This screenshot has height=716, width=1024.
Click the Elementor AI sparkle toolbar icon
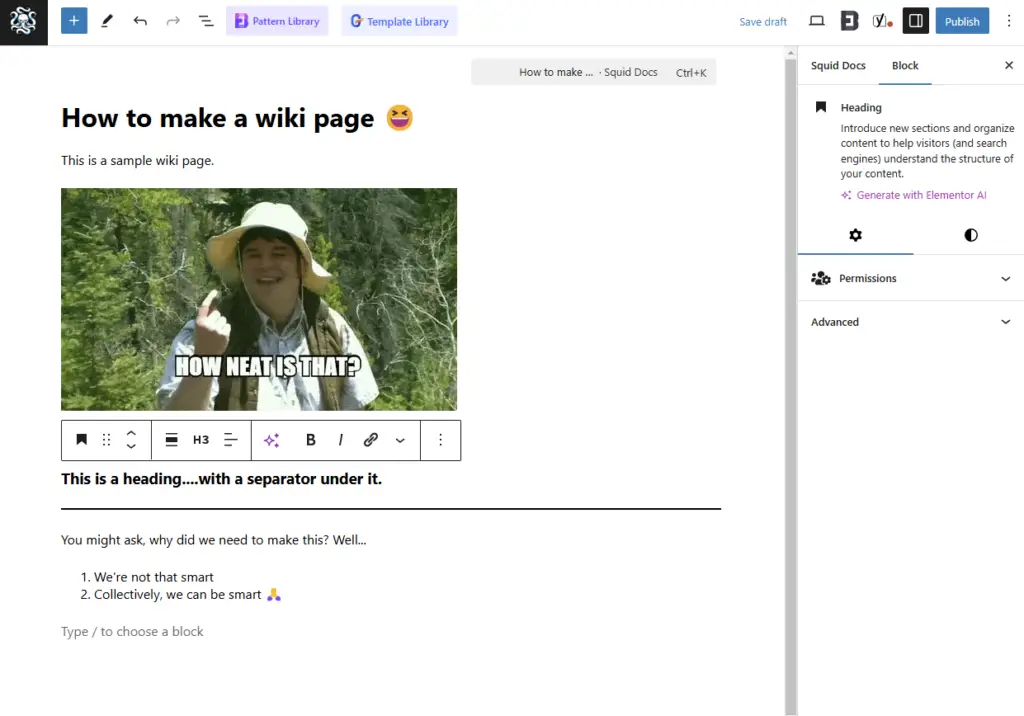tap(271, 440)
